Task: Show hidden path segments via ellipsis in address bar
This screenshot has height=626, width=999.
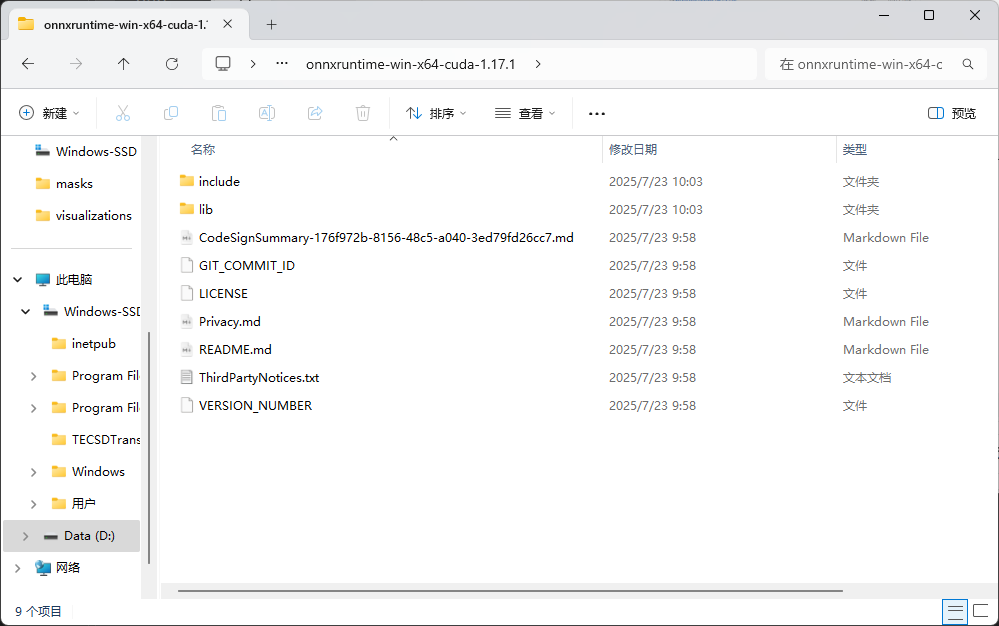Action: pos(282,64)
